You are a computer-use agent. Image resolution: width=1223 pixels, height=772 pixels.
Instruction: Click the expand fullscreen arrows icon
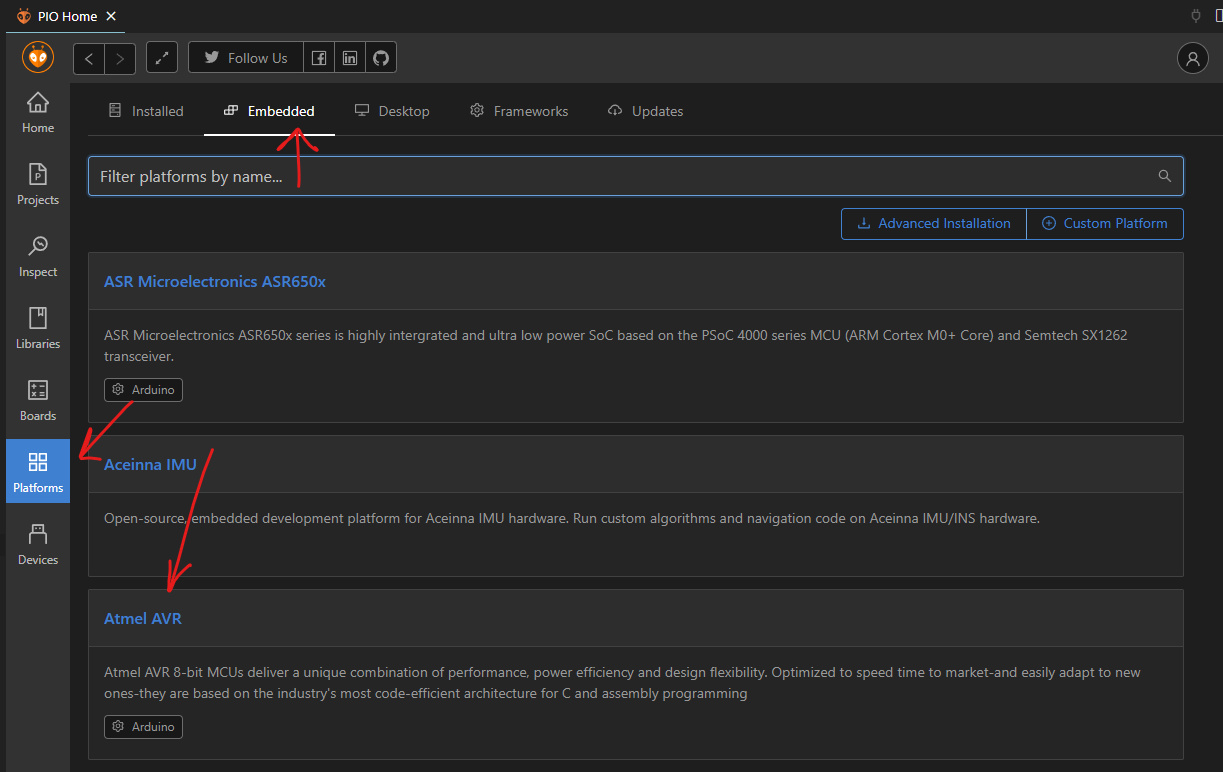point(162,58)
